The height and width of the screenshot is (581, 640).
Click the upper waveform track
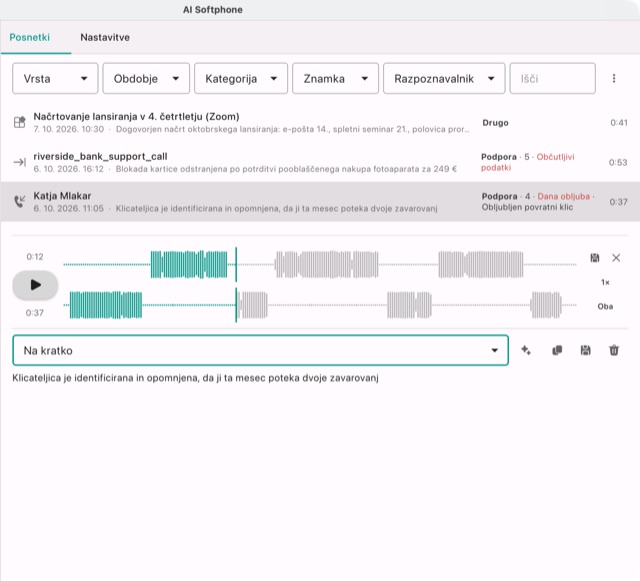point(320,265)
